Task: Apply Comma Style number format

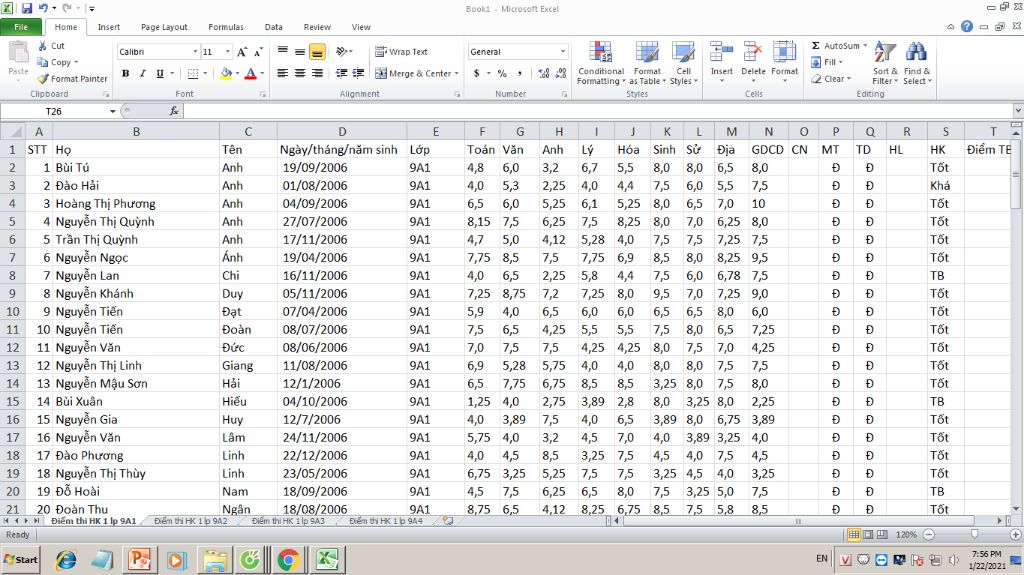Action: pos(520,73)
